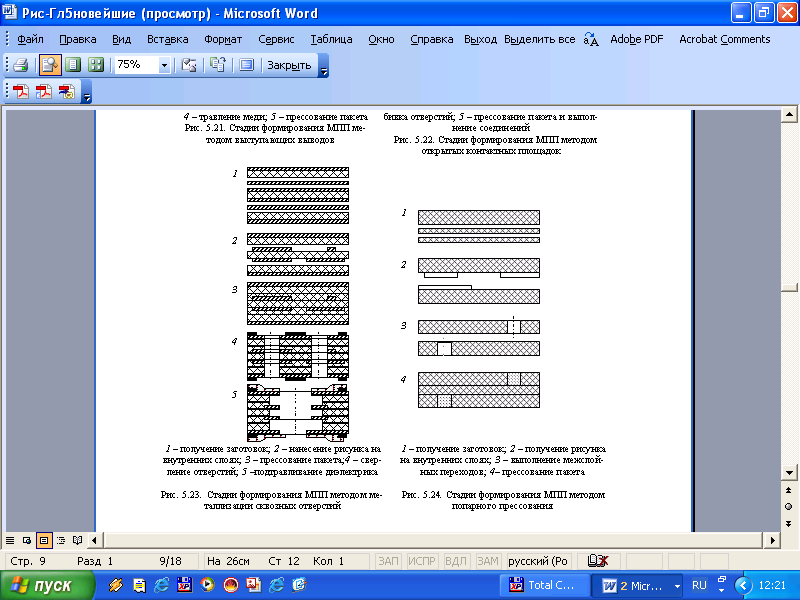800x600 pixels.
Task: Open the Правка menu
Action: (x=78, y=39)
